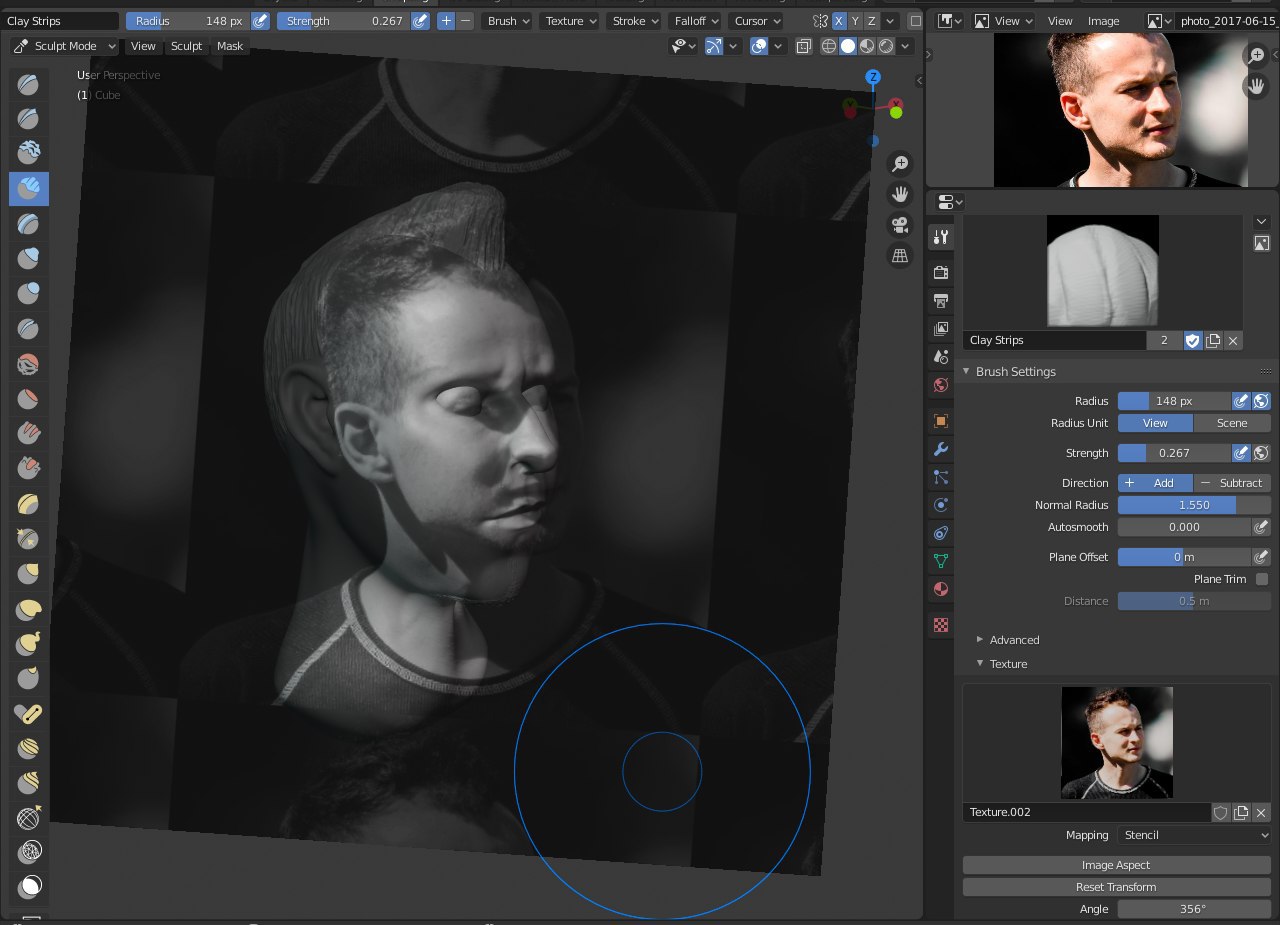This screenshot has height=925, width=1280.
Task: Open the Image menu in image editor
Action: (1103, 21)
